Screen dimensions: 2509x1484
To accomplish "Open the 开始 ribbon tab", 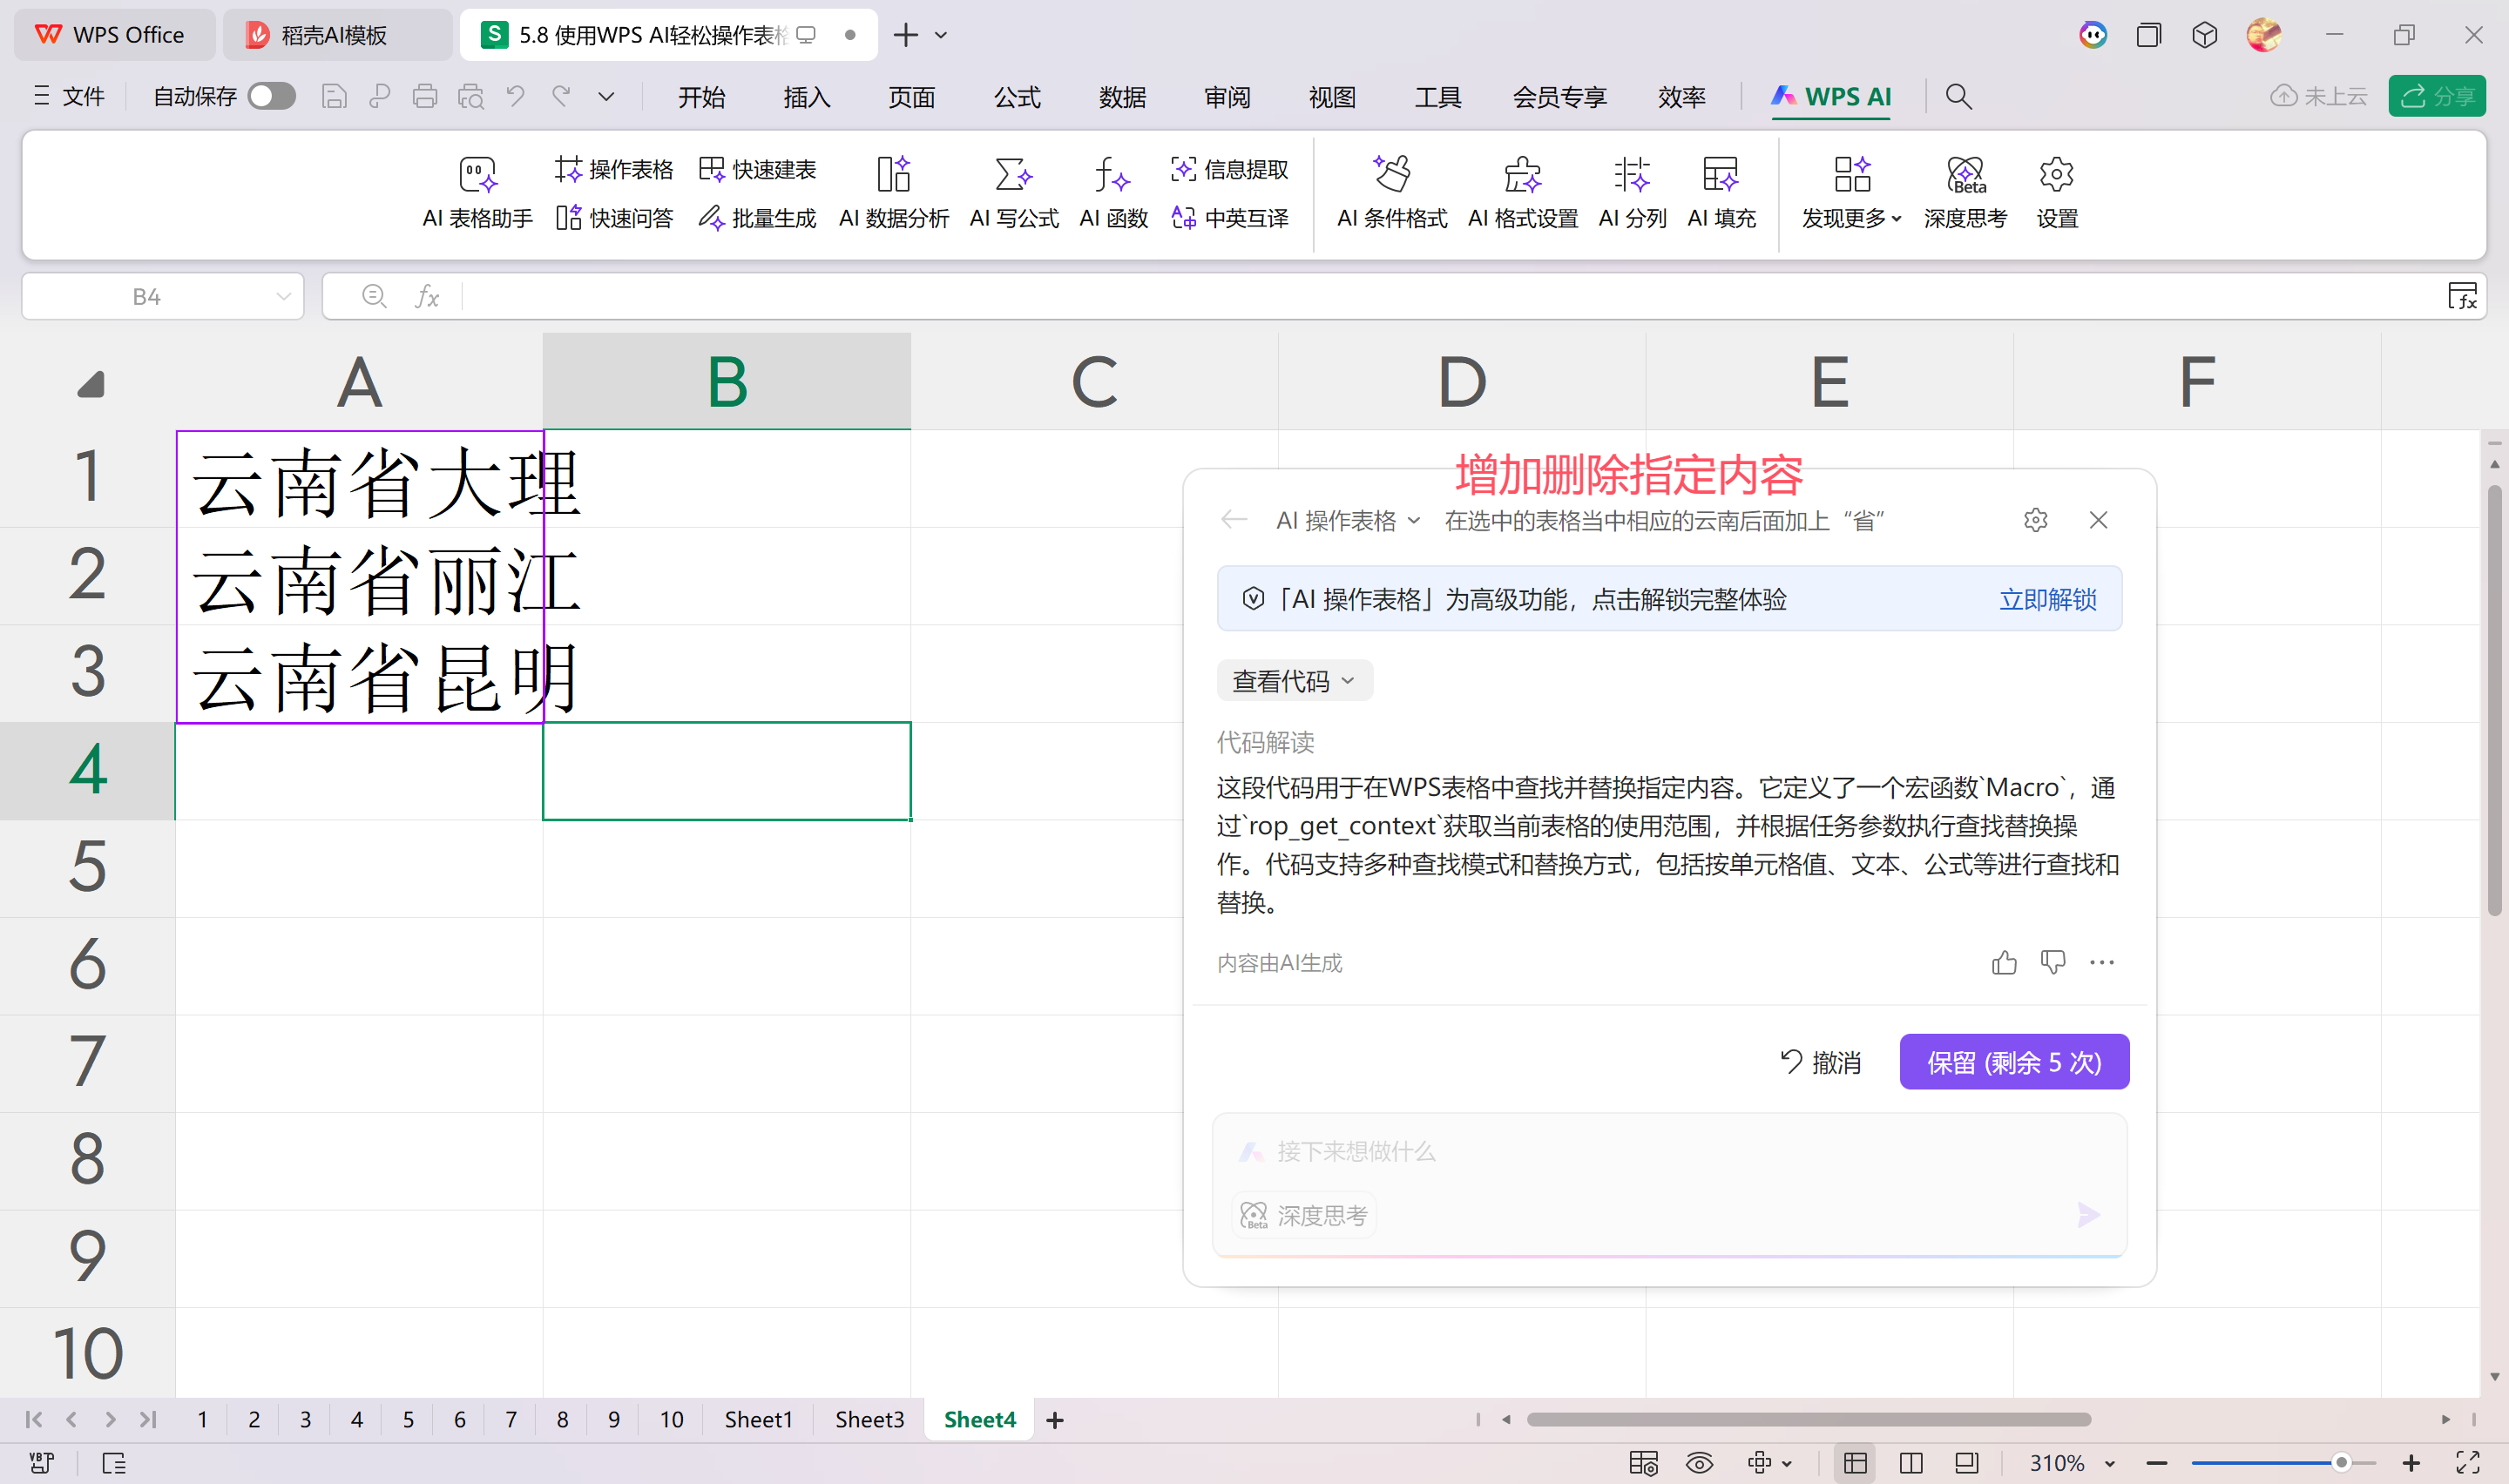I will (701, 97).
